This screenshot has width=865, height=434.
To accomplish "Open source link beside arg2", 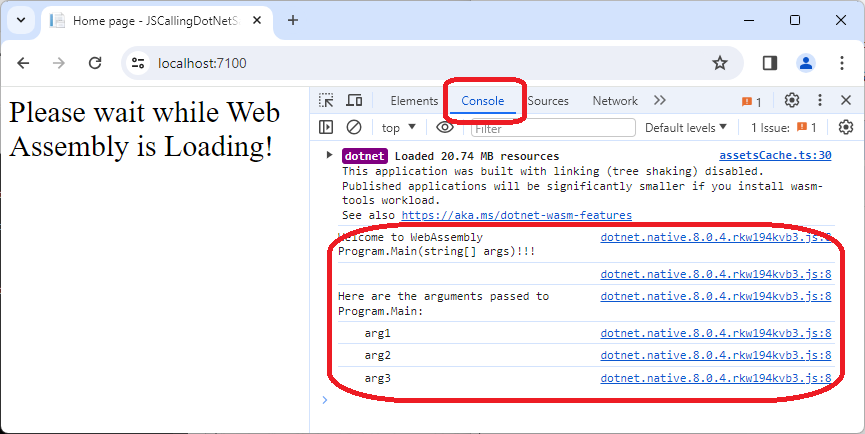I will click(716, 355).
